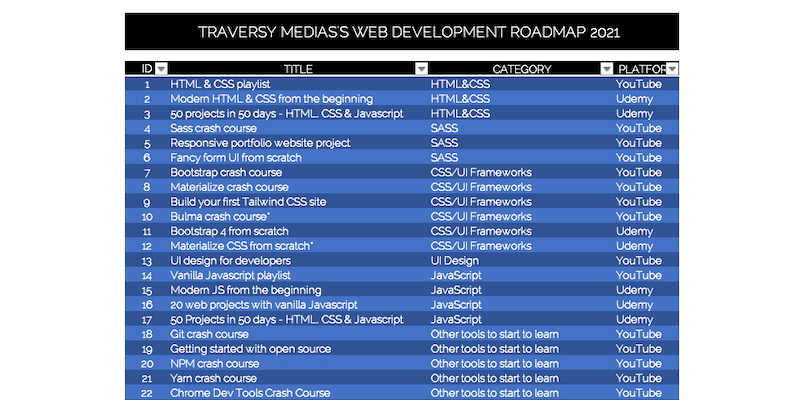Open the CATEGORY column filter dropdown

point(607,69)
